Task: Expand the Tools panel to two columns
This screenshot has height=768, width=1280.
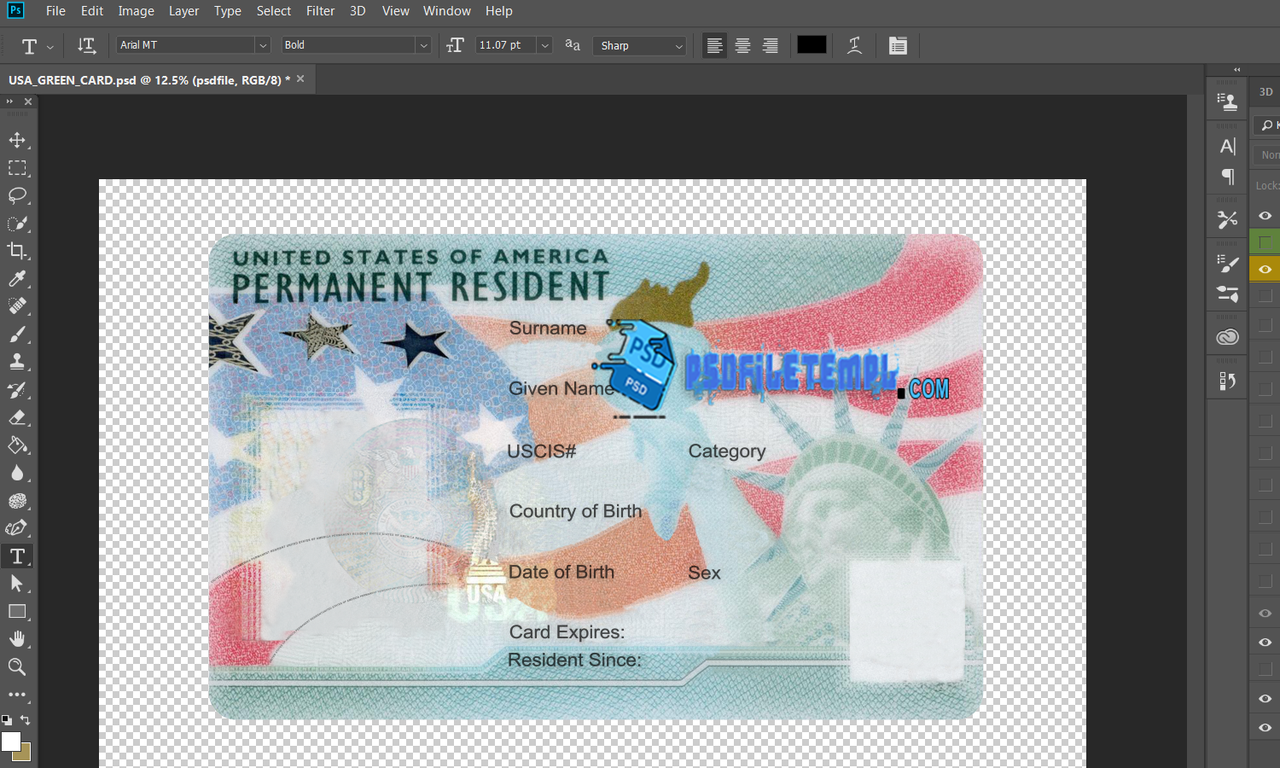Action: (10, 102)
